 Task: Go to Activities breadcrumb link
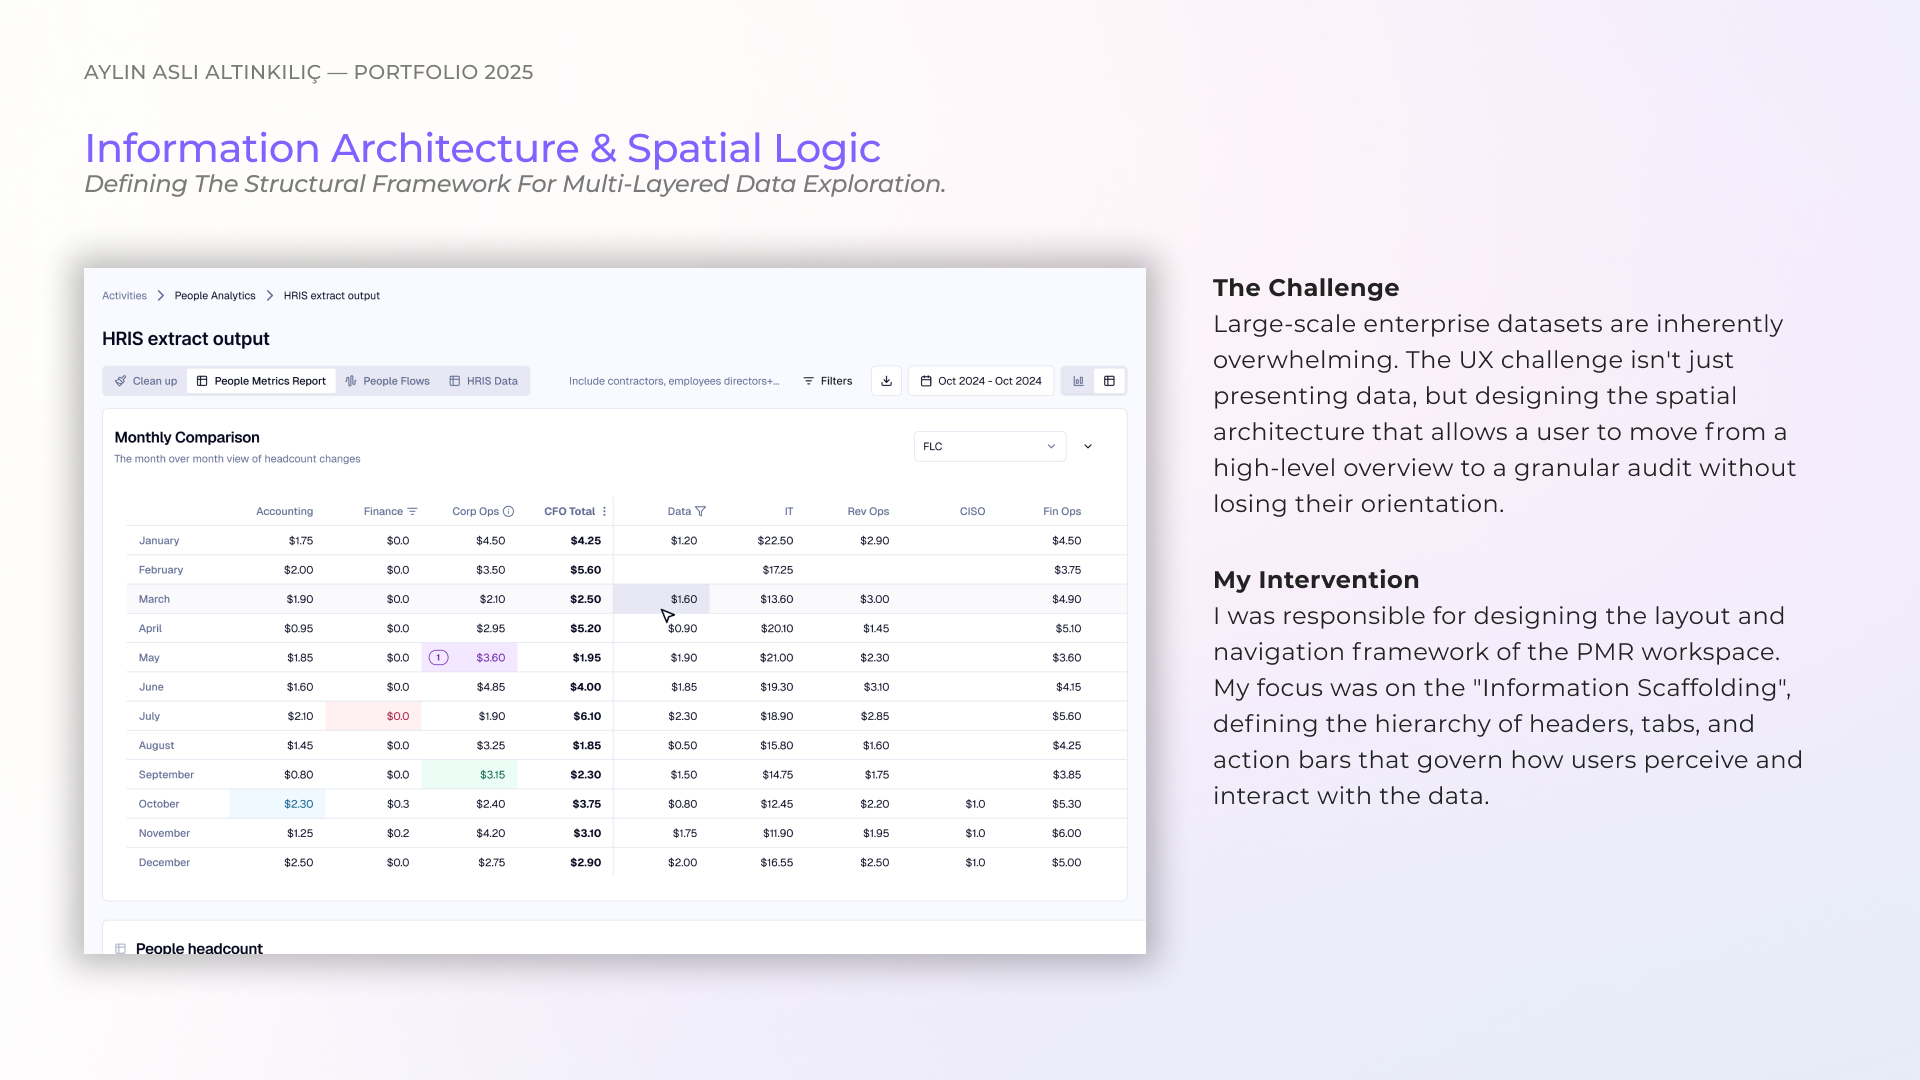click(124, 296)
